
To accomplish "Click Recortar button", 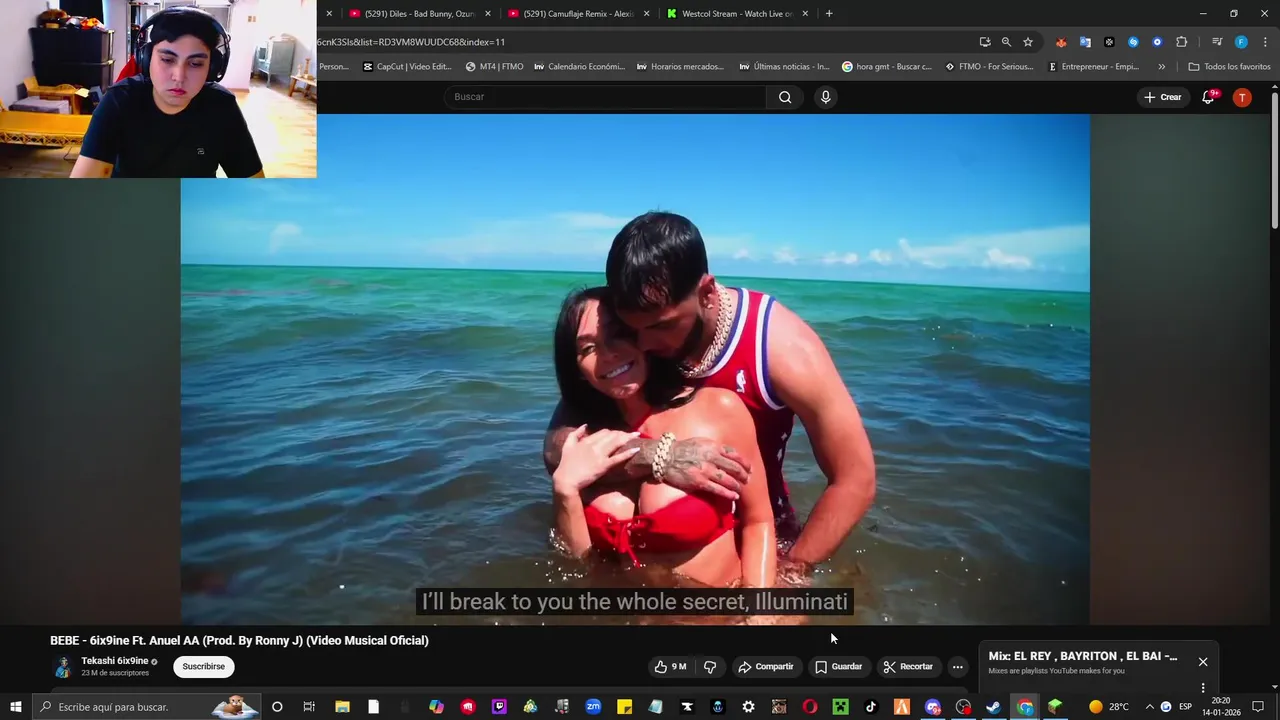I will pos(908,667).
